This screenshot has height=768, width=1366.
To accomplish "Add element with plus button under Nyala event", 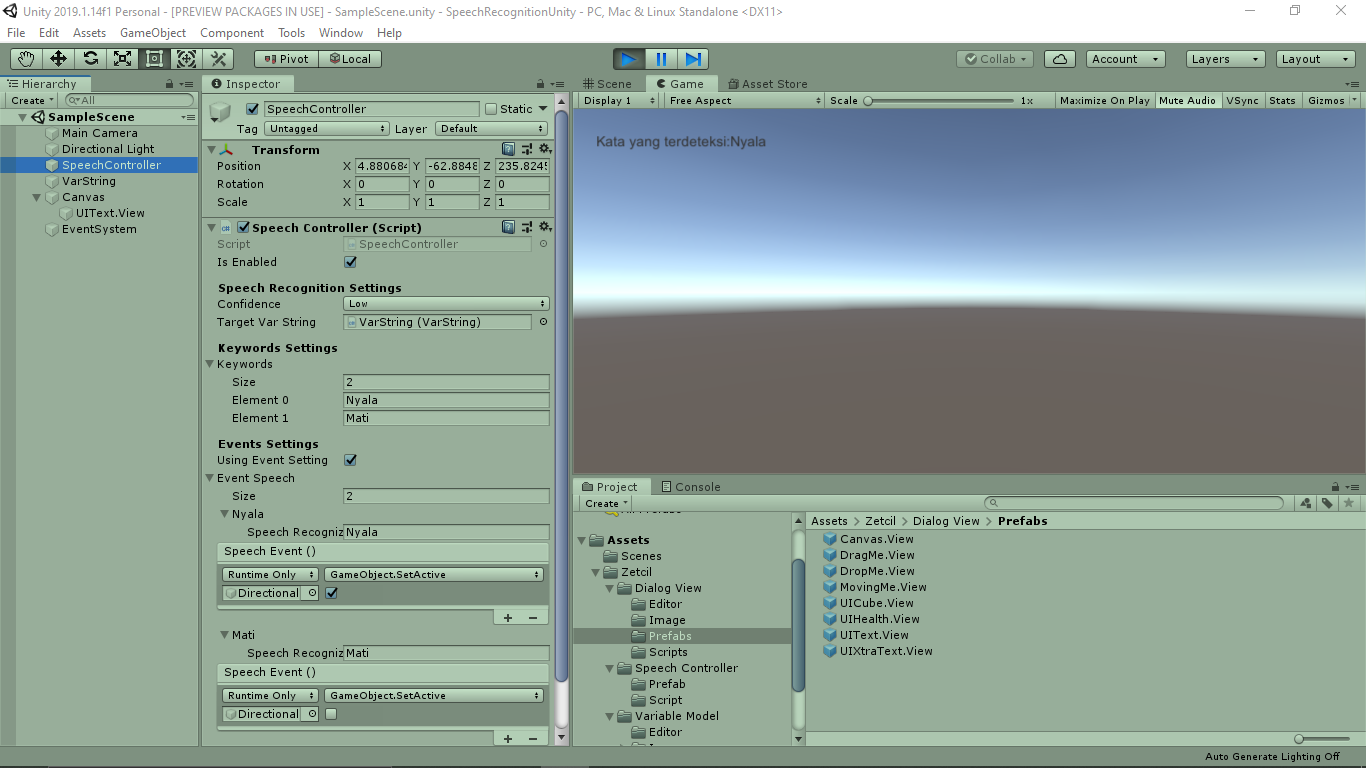I will (x=508, y=617).
